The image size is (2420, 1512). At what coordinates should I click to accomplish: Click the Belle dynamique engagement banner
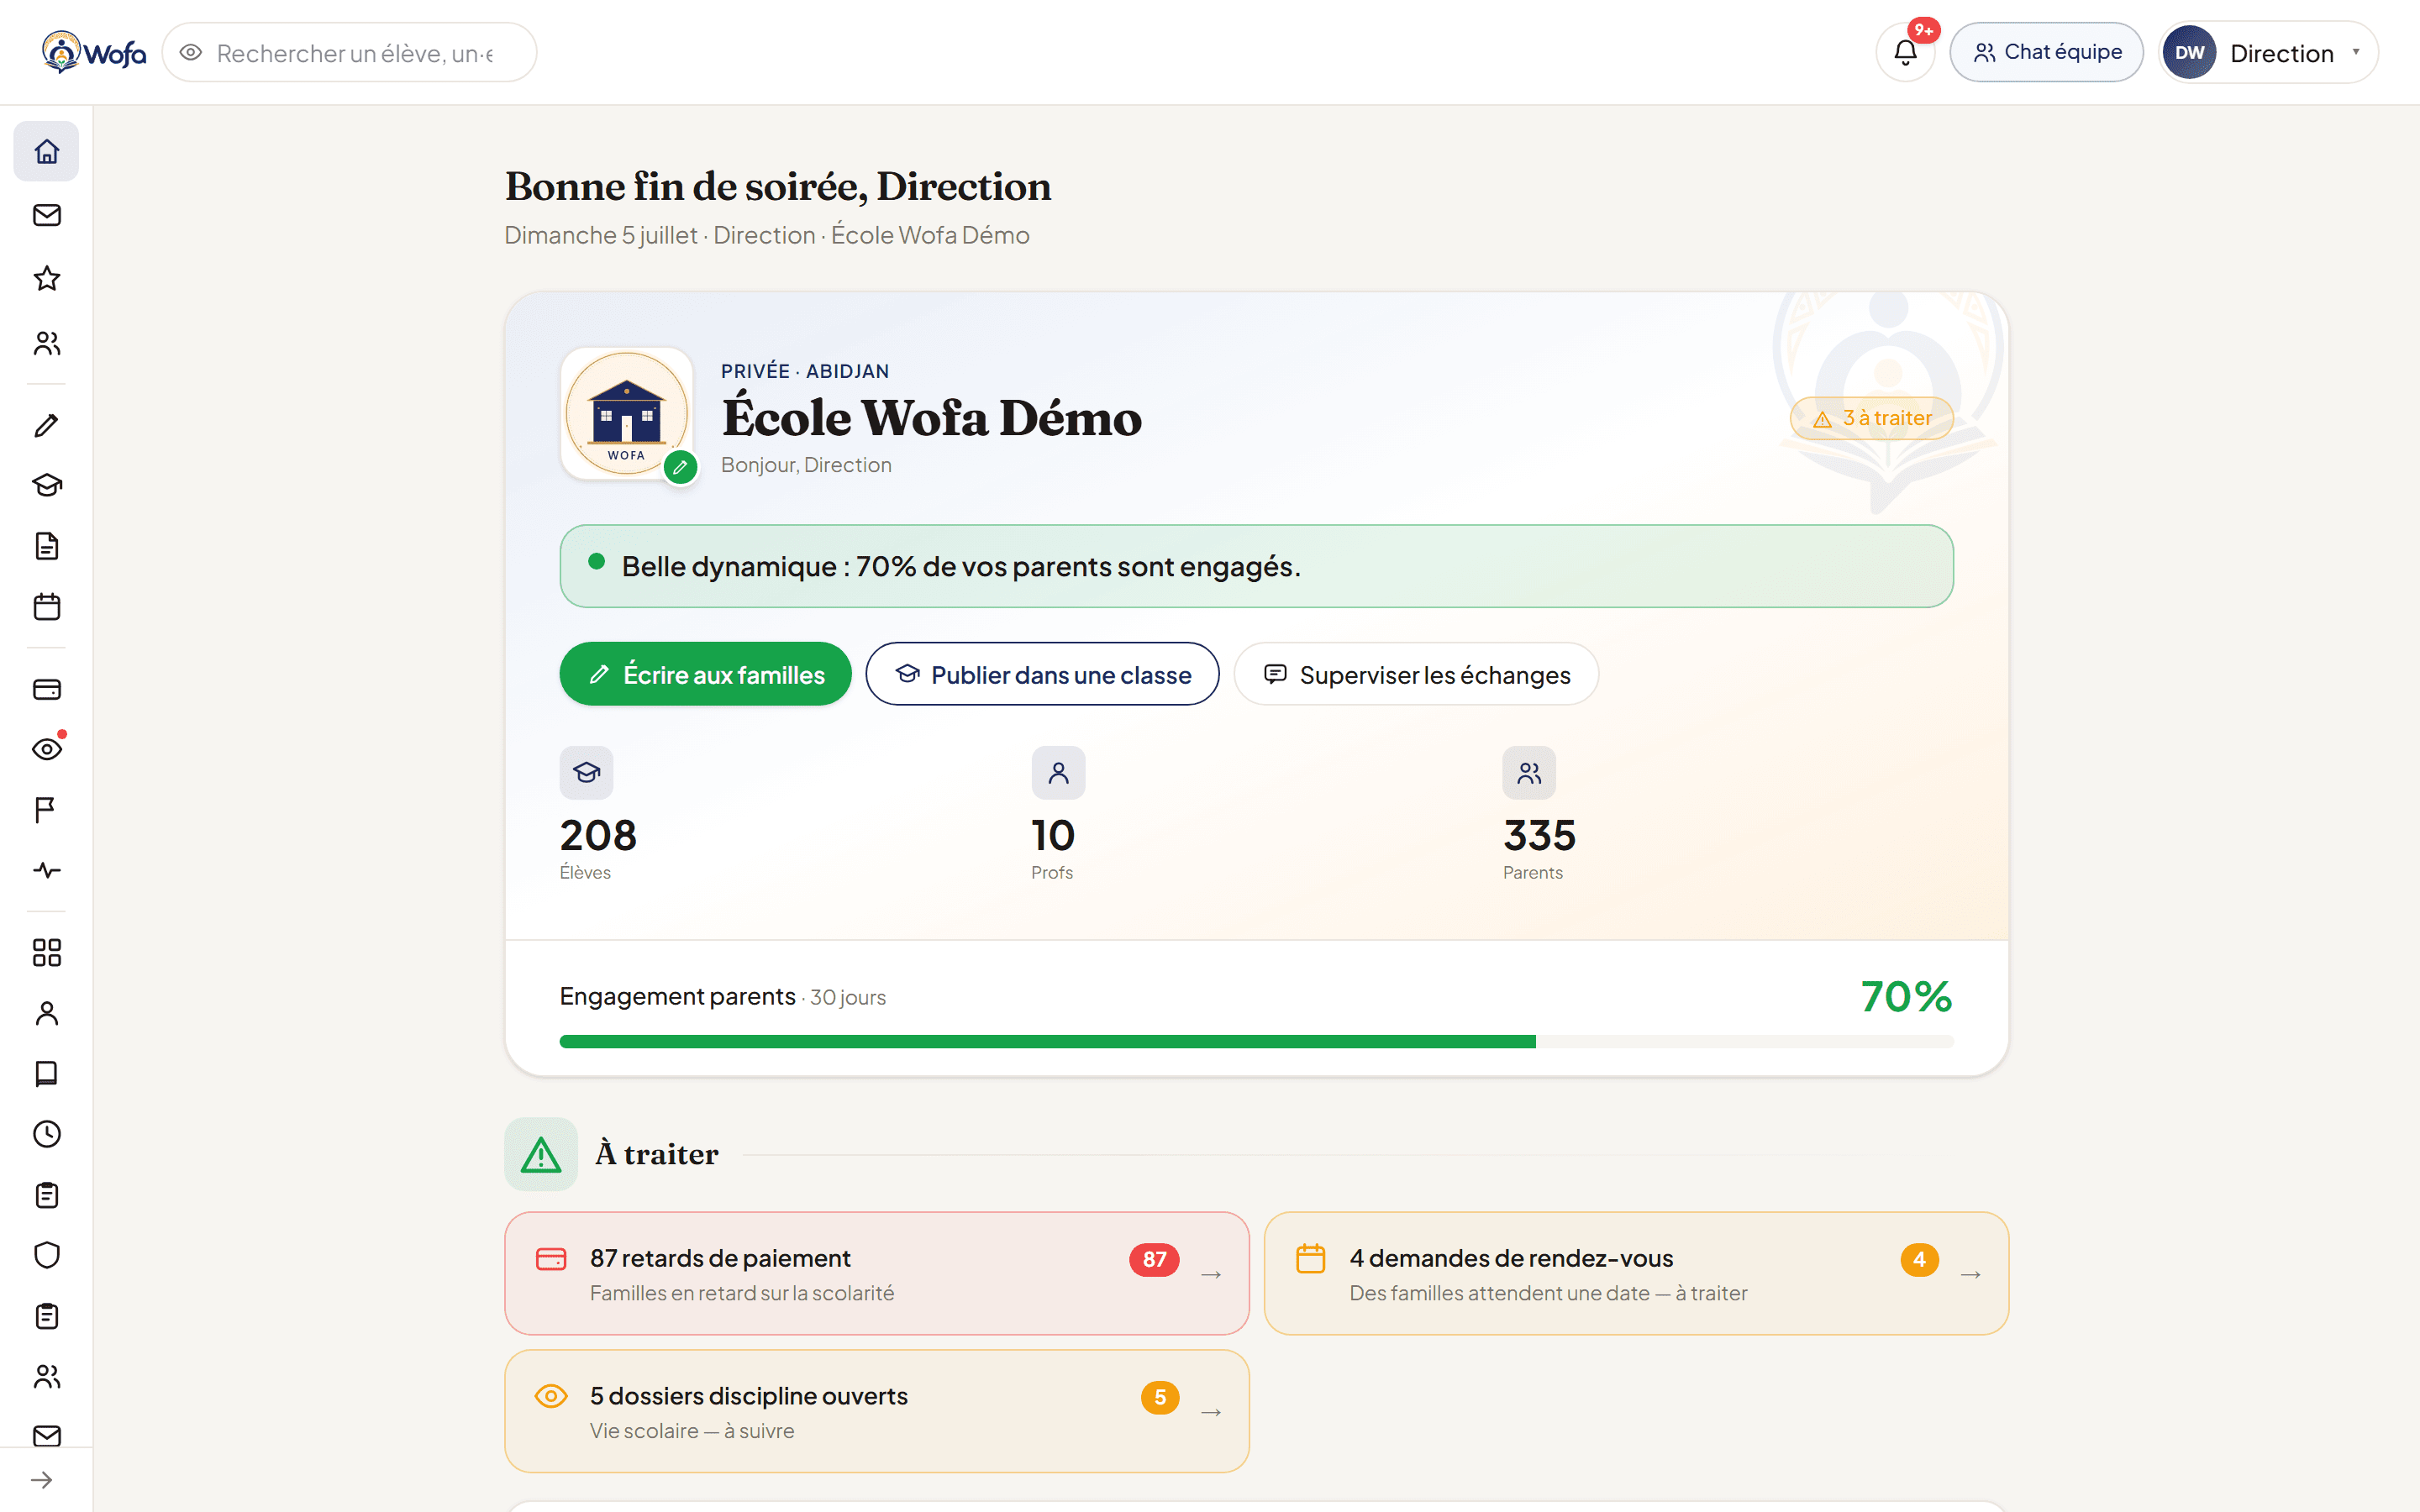(1256, 566)
